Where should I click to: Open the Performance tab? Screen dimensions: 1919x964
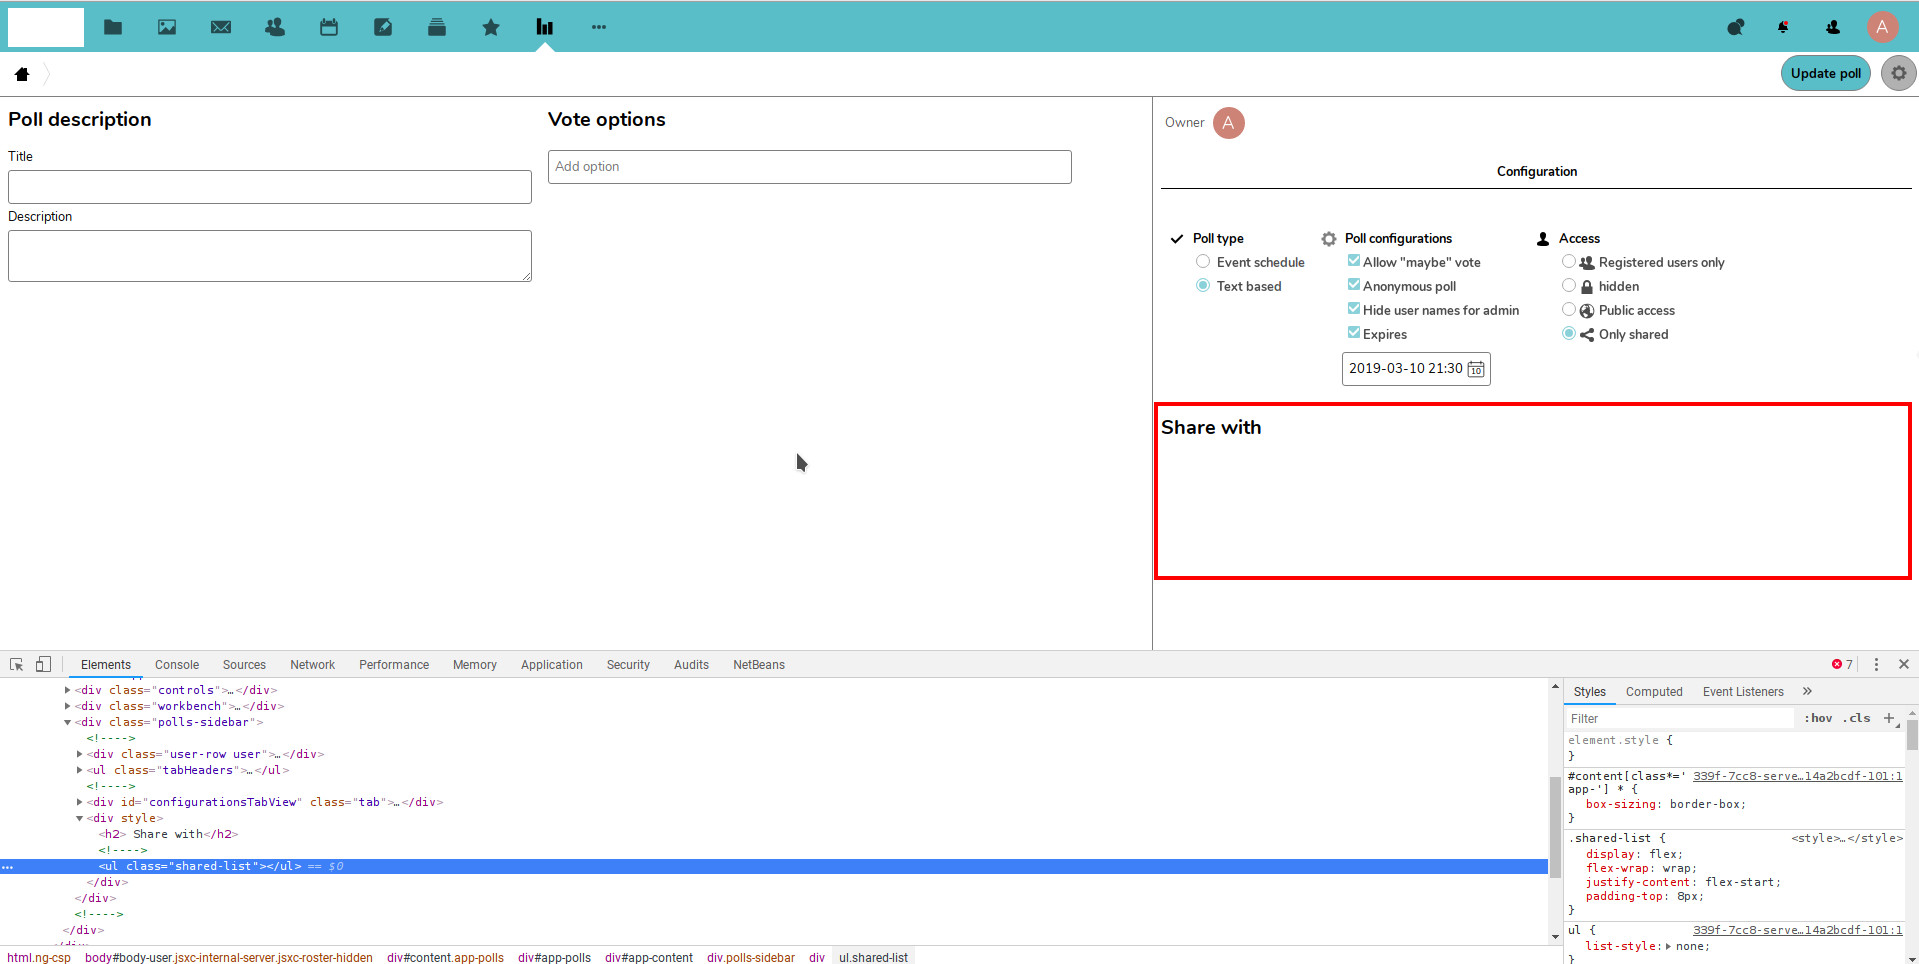coord(394,665)
